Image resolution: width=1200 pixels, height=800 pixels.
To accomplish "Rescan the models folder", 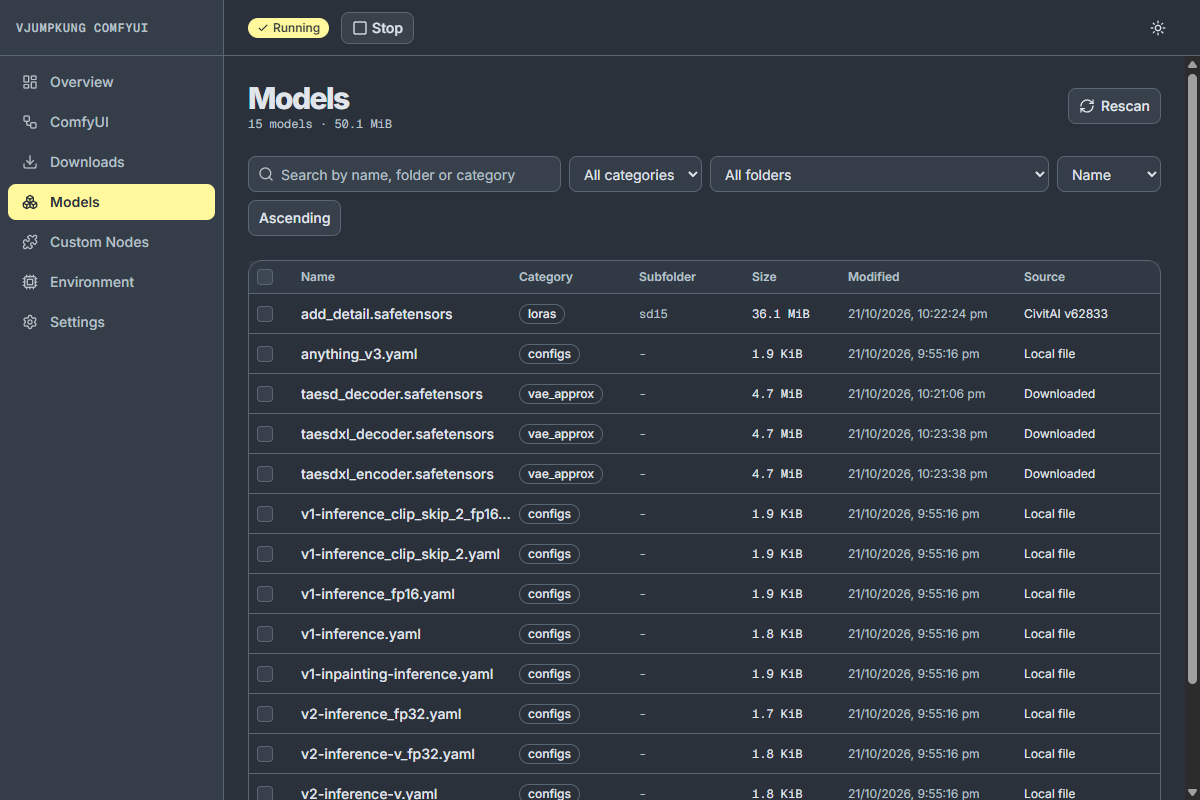I will [1114, 106].
